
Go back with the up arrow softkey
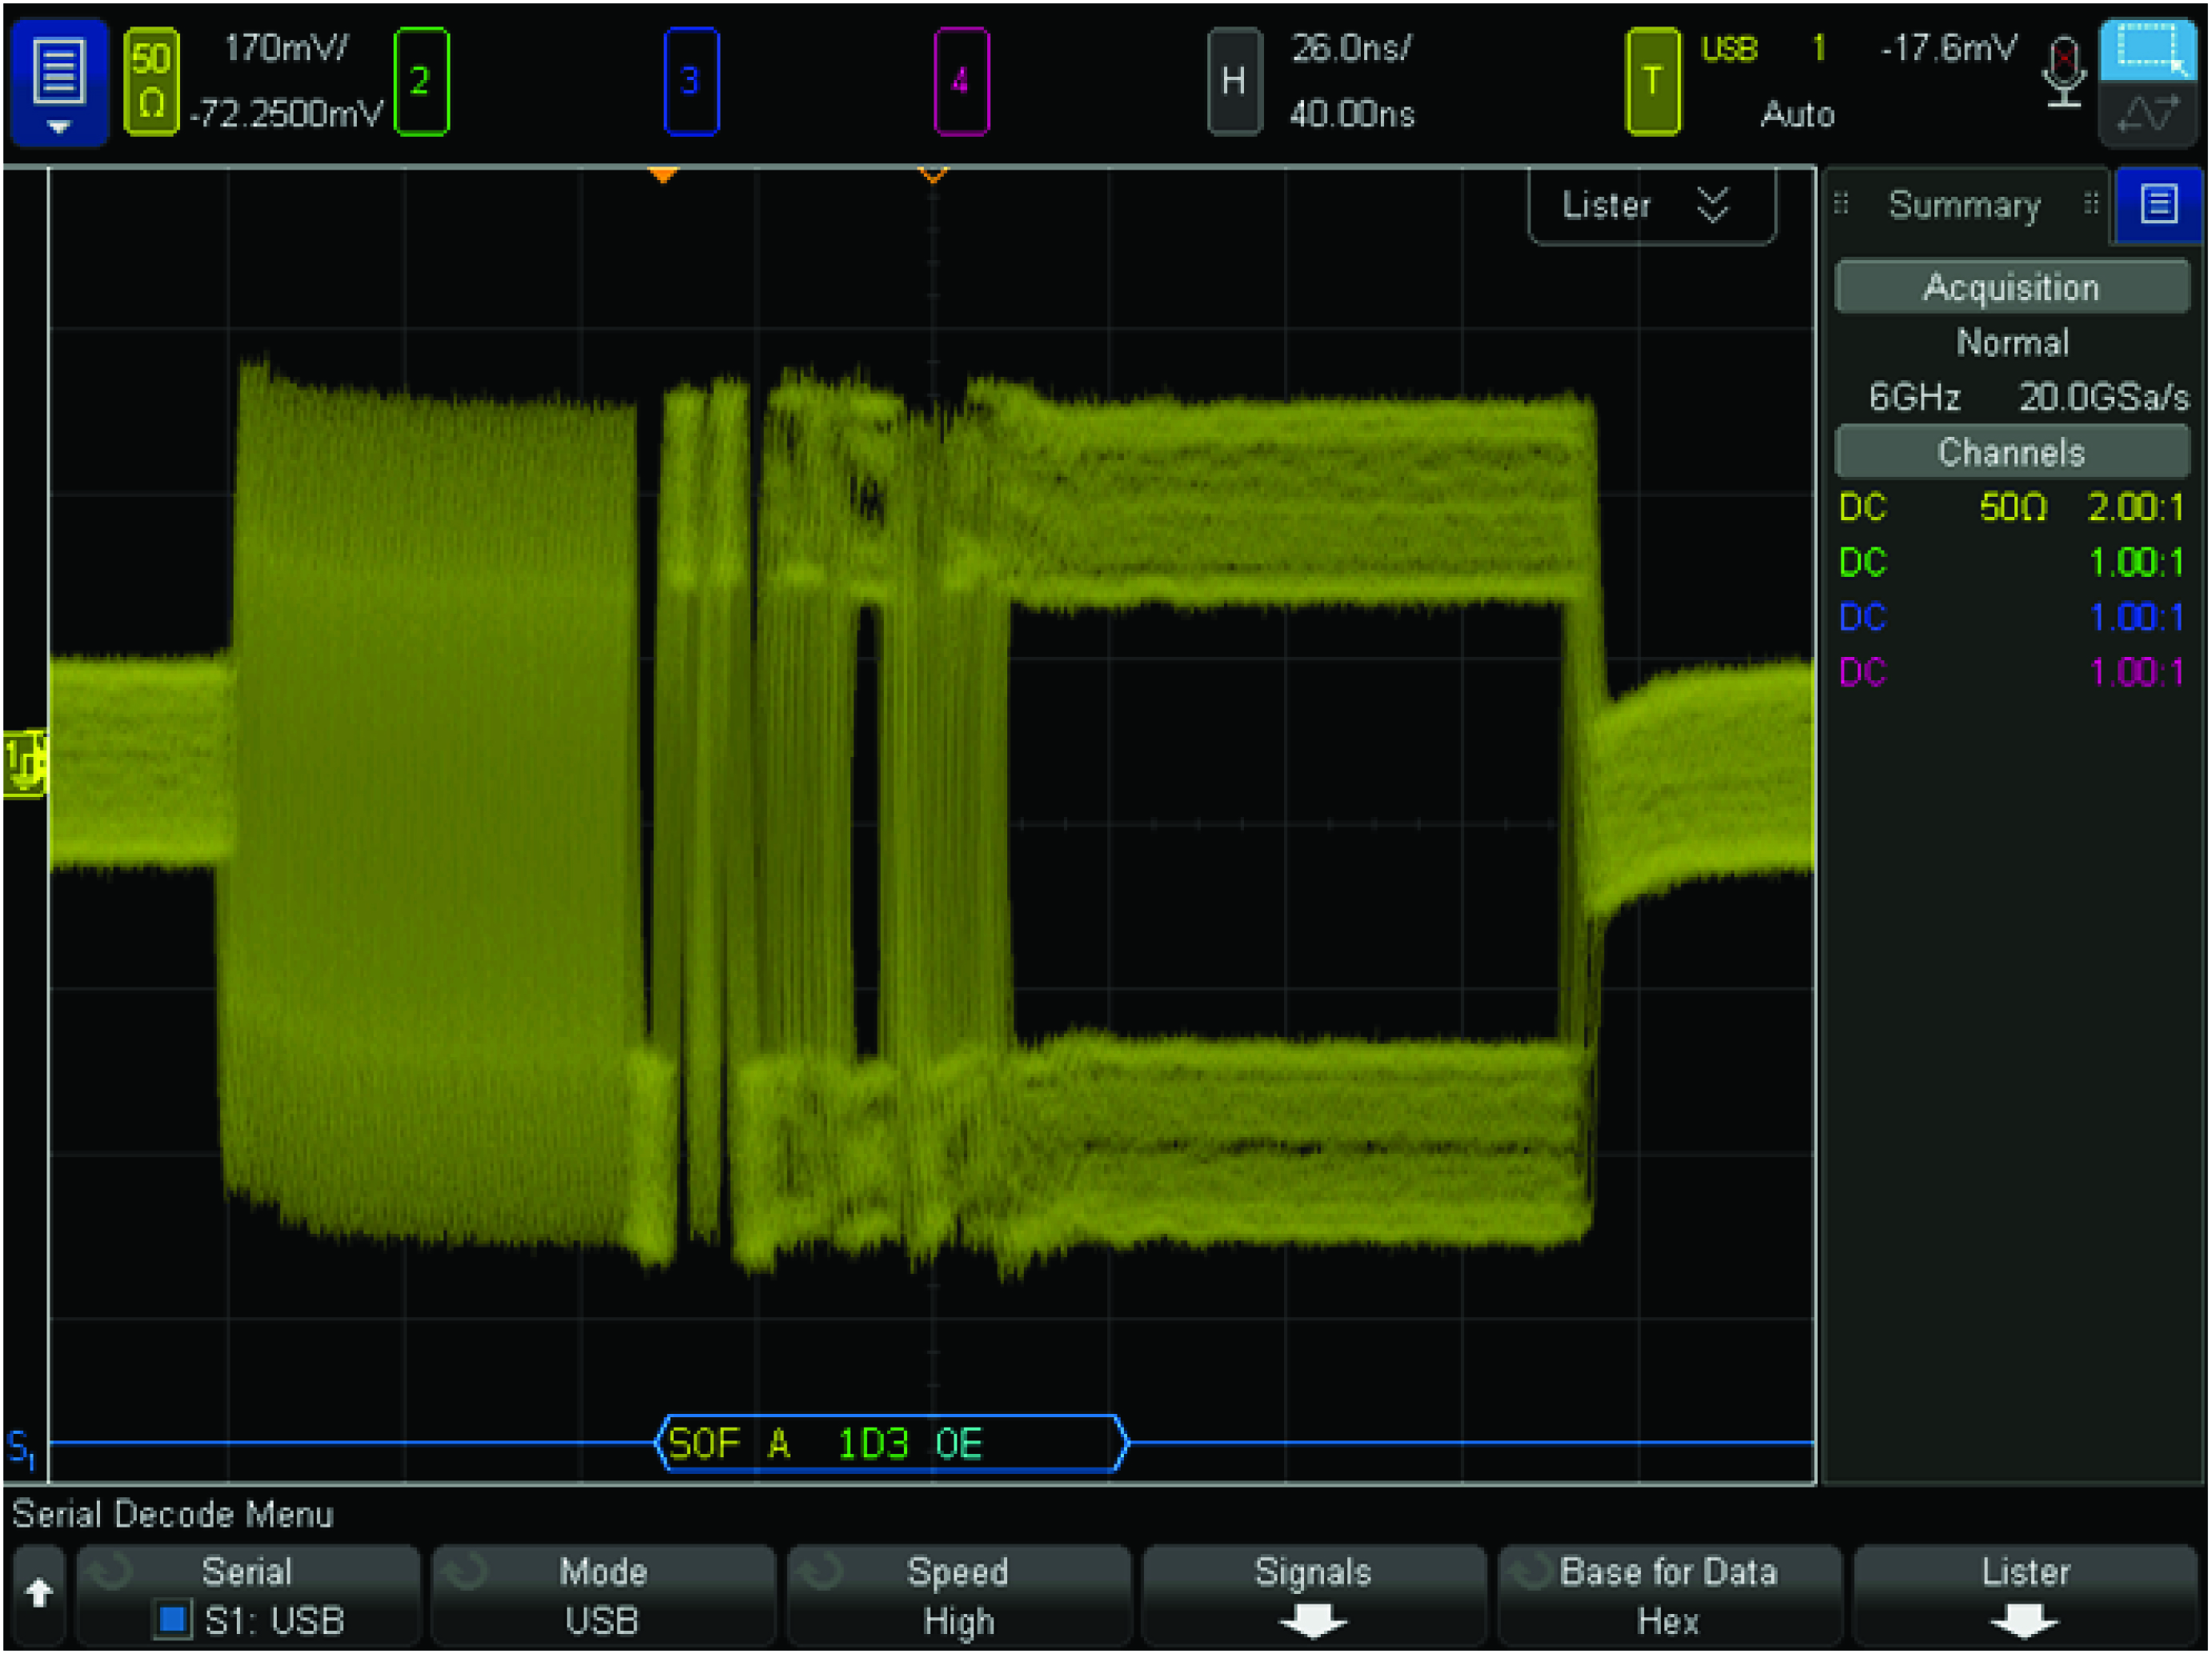click(x=39, y=1594)
